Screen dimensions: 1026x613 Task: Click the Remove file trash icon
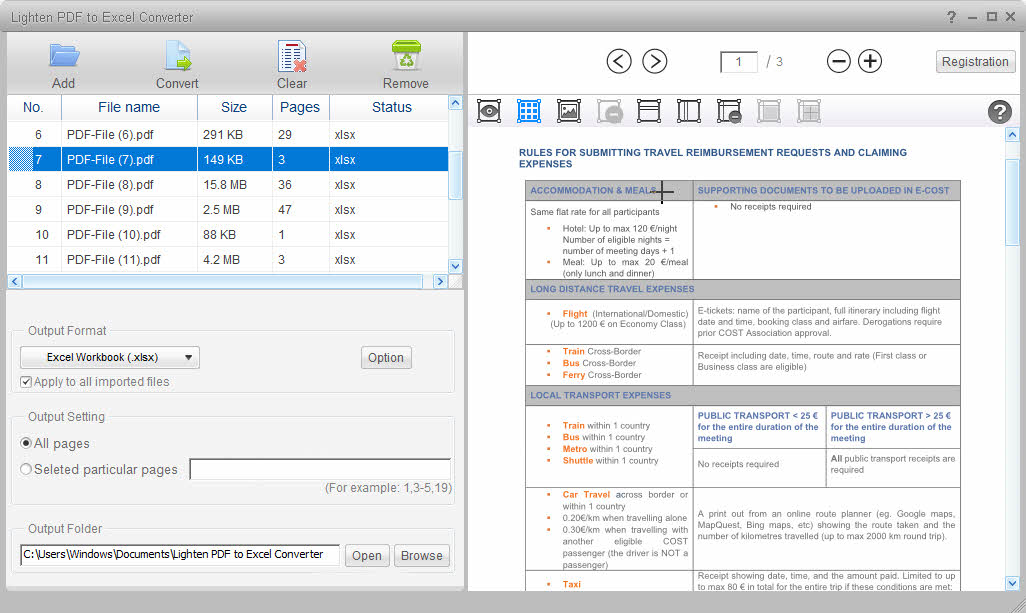click(405, 55)
